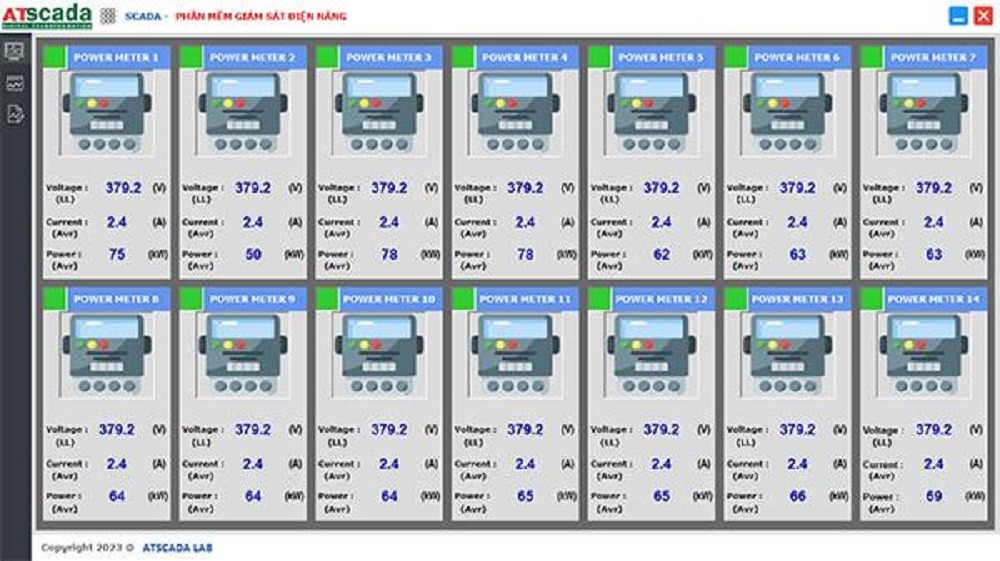Select the POWER METER 10 header
The height and width of the screenshot is (561, 1000).
(x=390, y=298)
